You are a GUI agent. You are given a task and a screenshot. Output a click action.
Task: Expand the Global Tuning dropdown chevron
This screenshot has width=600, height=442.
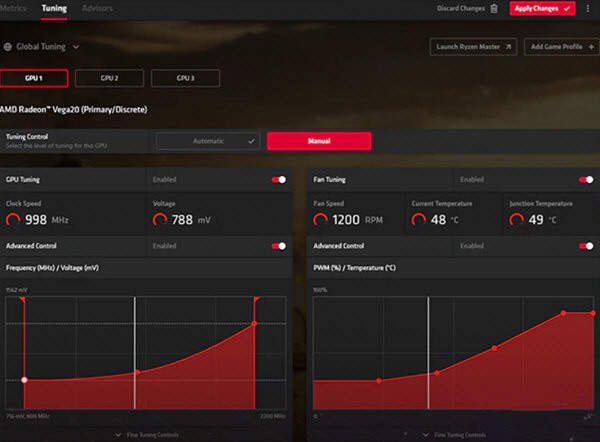coord(76,47)
